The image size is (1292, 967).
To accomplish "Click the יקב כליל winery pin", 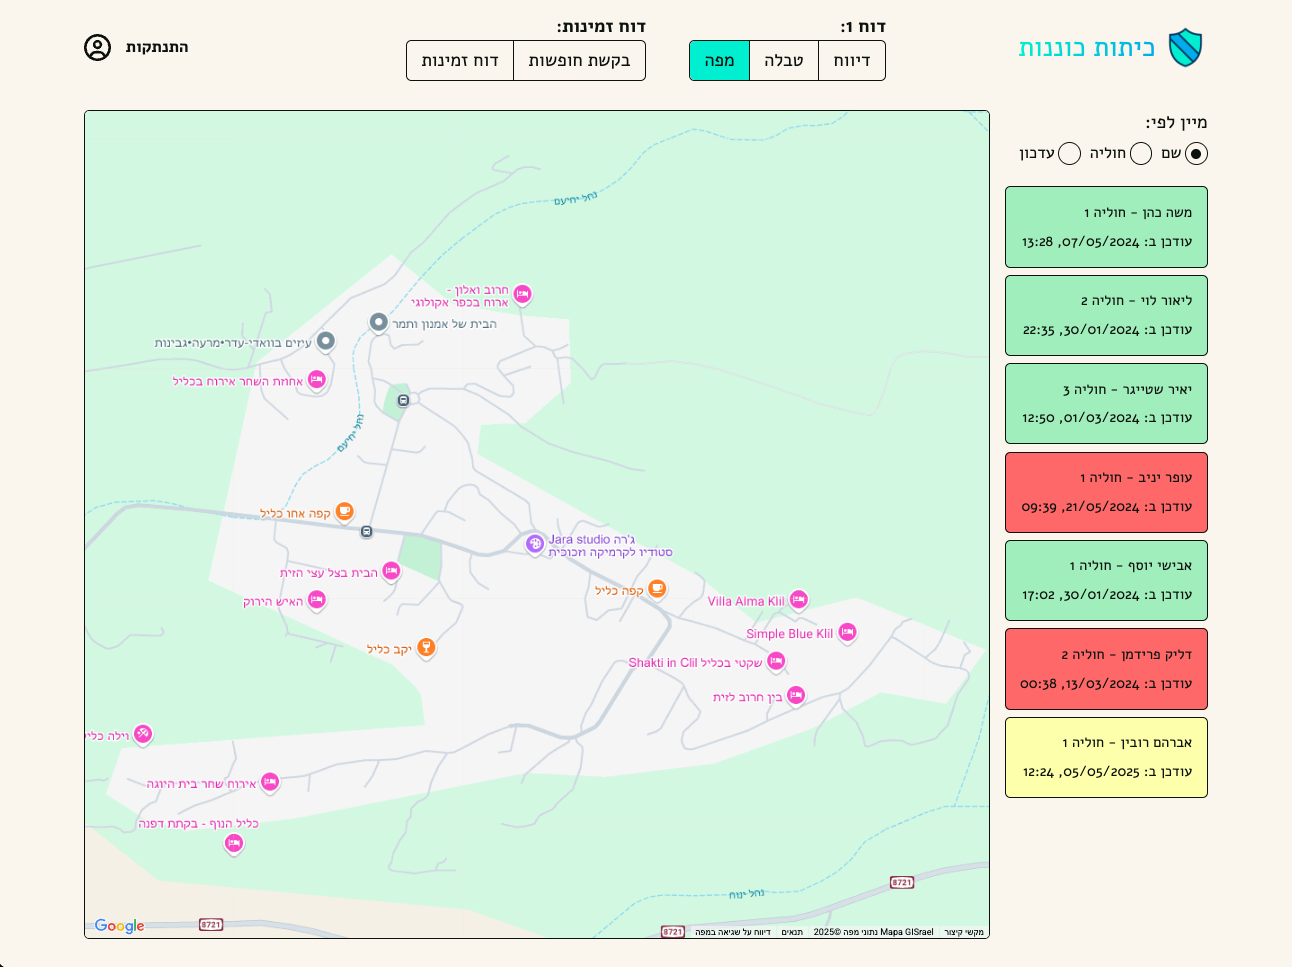I will 426,648.
